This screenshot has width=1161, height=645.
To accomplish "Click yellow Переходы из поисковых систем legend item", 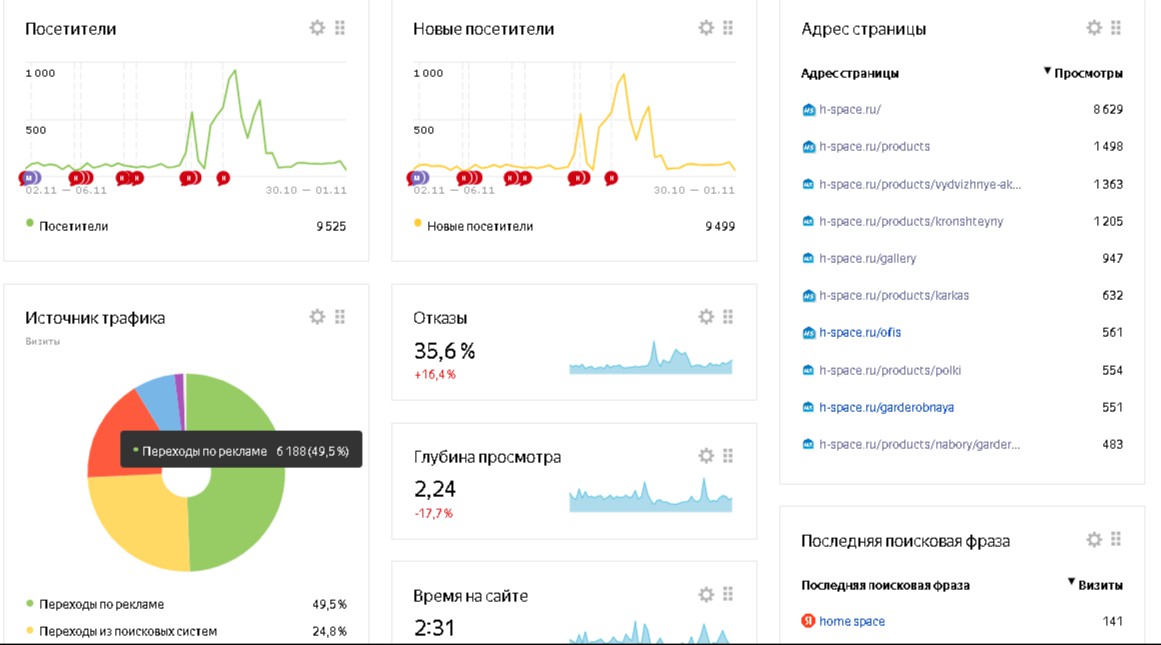I will click(x=127, y=632).
